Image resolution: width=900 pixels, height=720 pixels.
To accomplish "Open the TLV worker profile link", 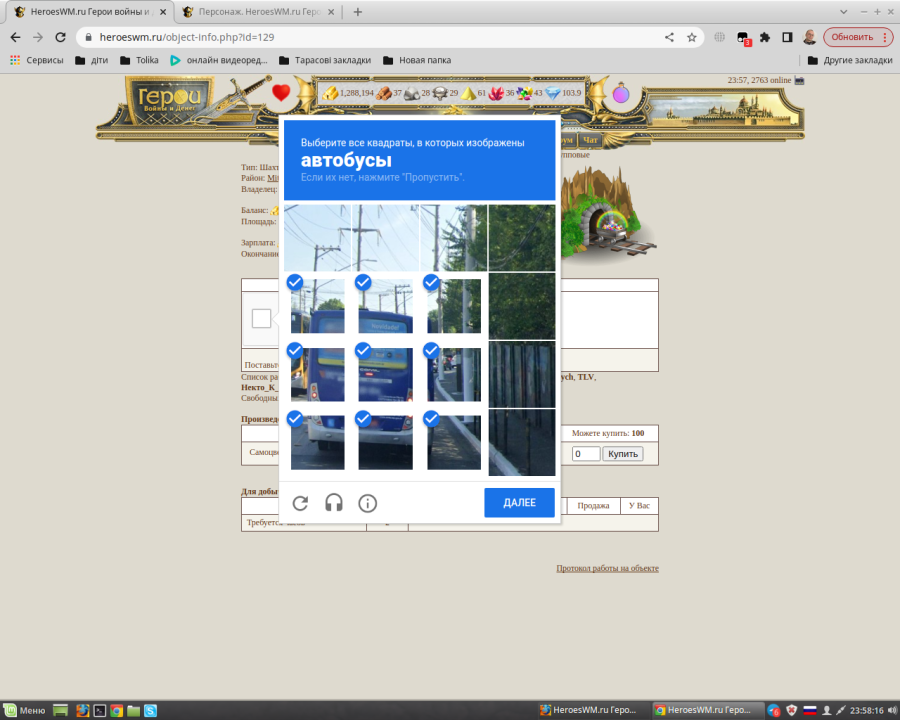I will pyautogui.click(x=585, y=377).
